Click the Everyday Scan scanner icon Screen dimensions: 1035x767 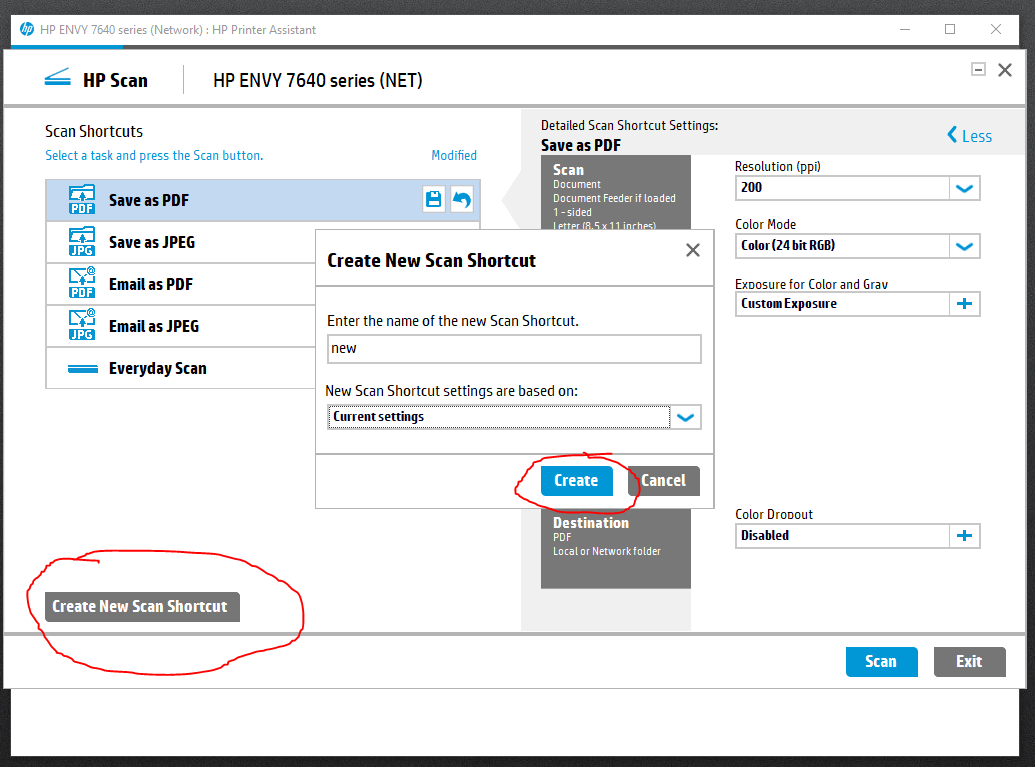[82, 369]
